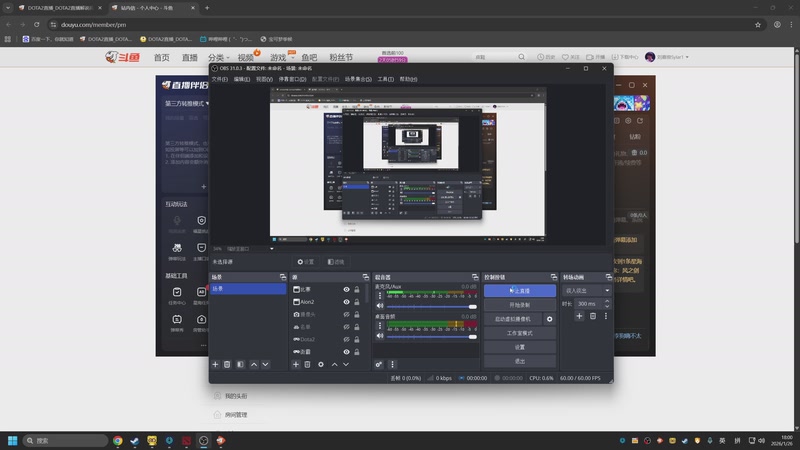Pop out the Controls dock panel
800x450 pixels.
click(x=554, y=277)
